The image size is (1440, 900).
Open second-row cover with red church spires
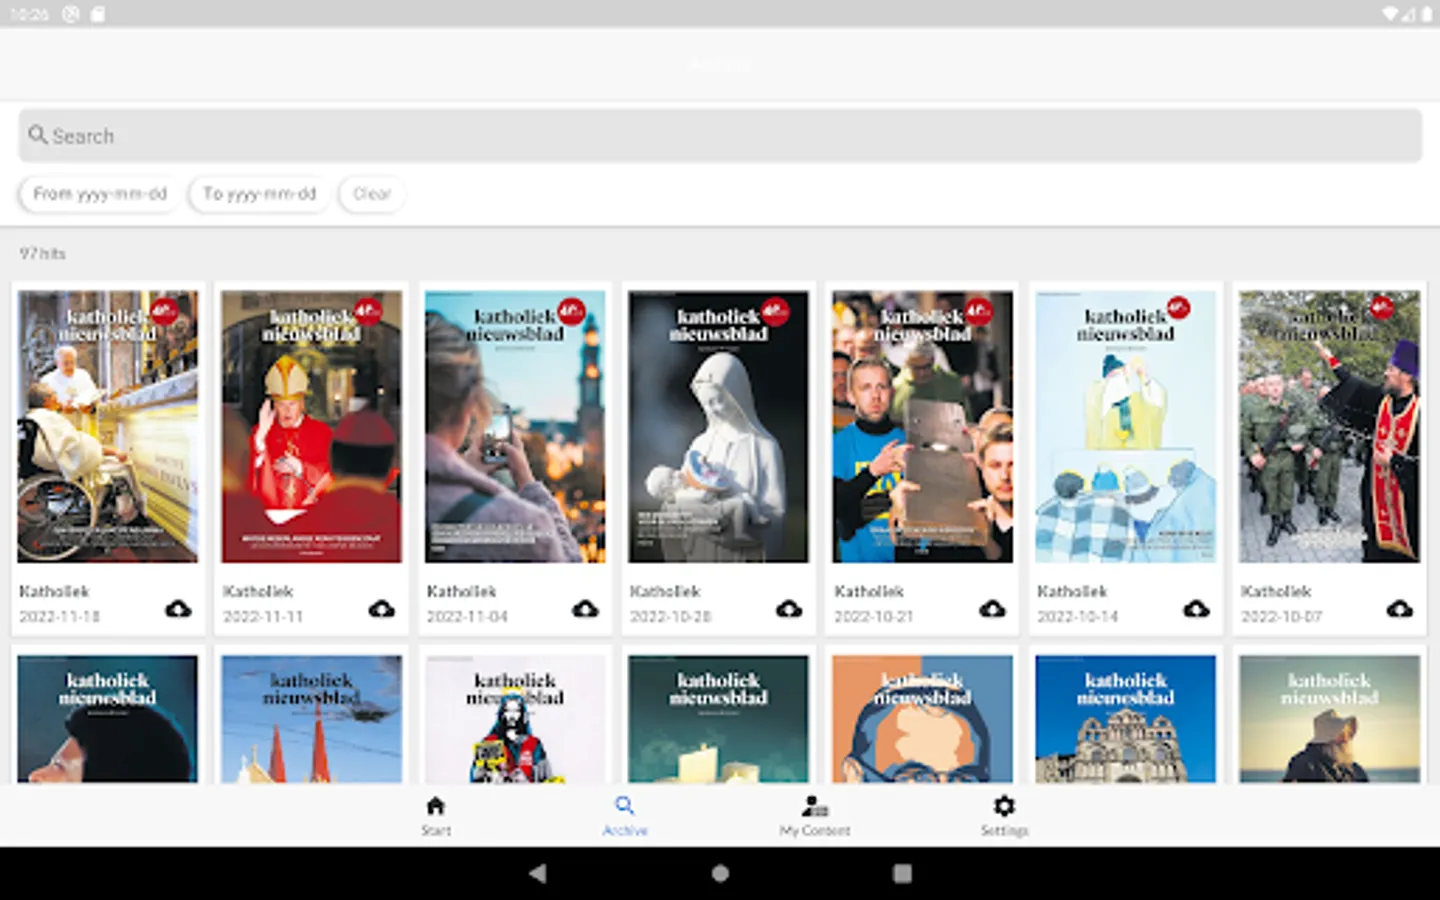pos(312,718)
